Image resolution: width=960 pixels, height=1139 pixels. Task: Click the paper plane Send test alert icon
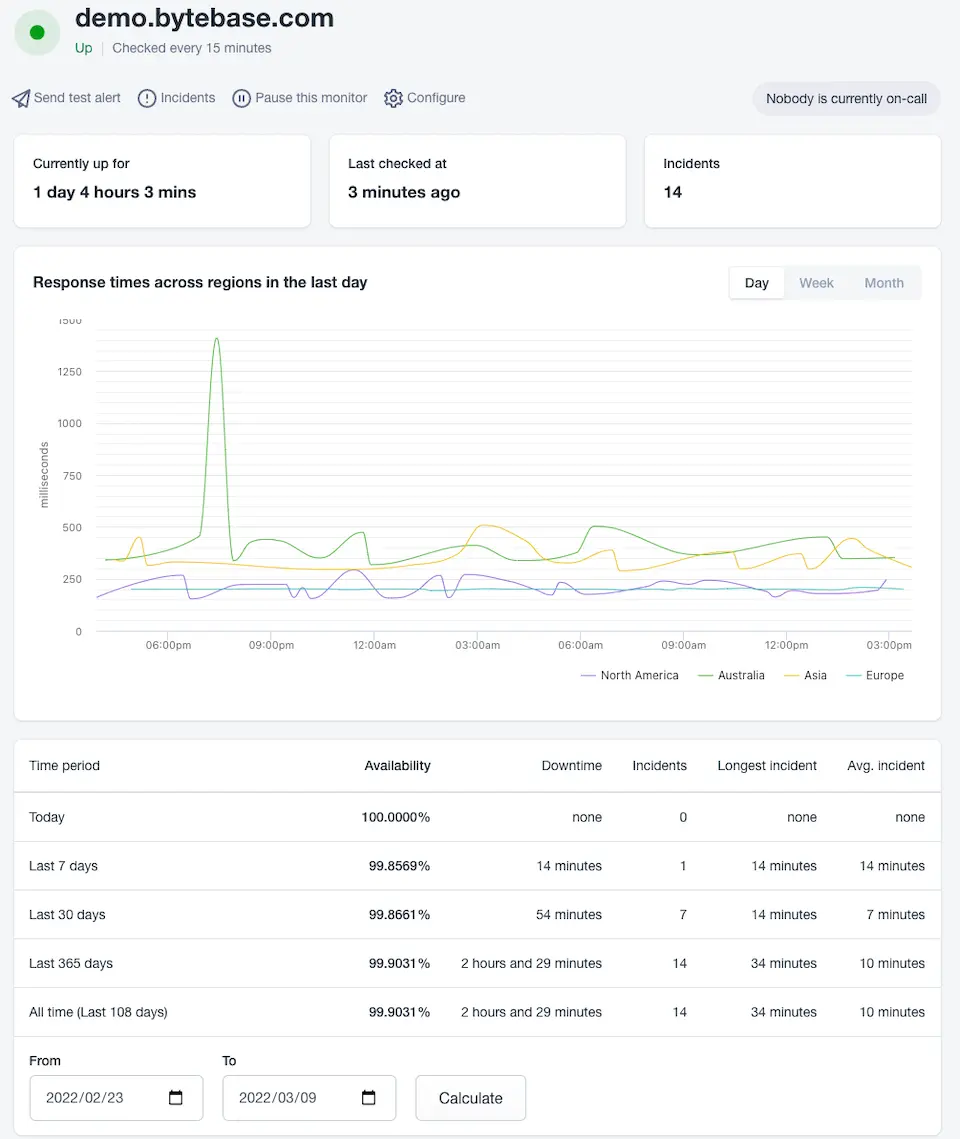coord(21,98)
